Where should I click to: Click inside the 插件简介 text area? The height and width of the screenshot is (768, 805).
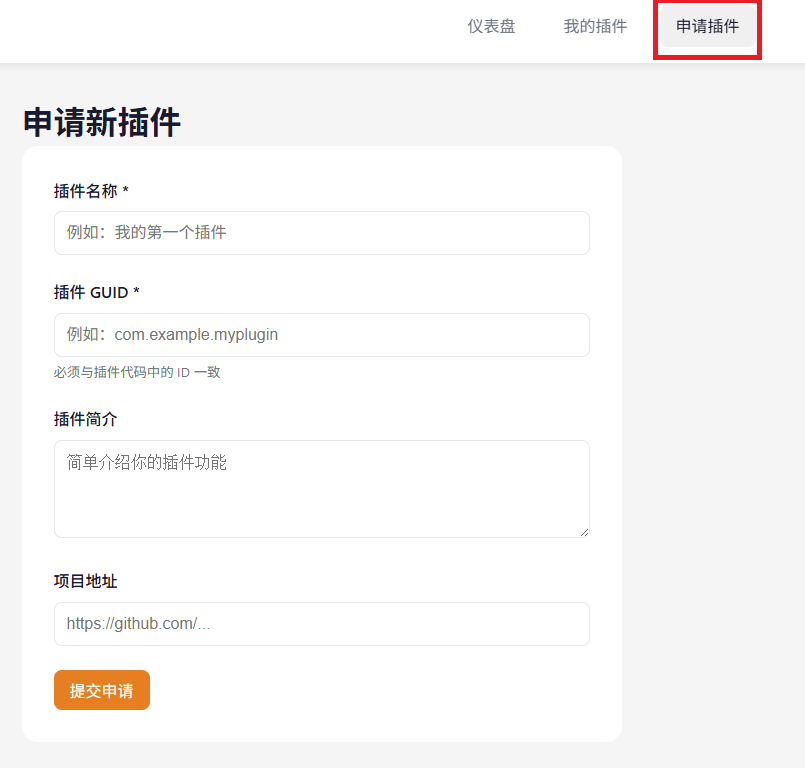[x=321, y=489]
